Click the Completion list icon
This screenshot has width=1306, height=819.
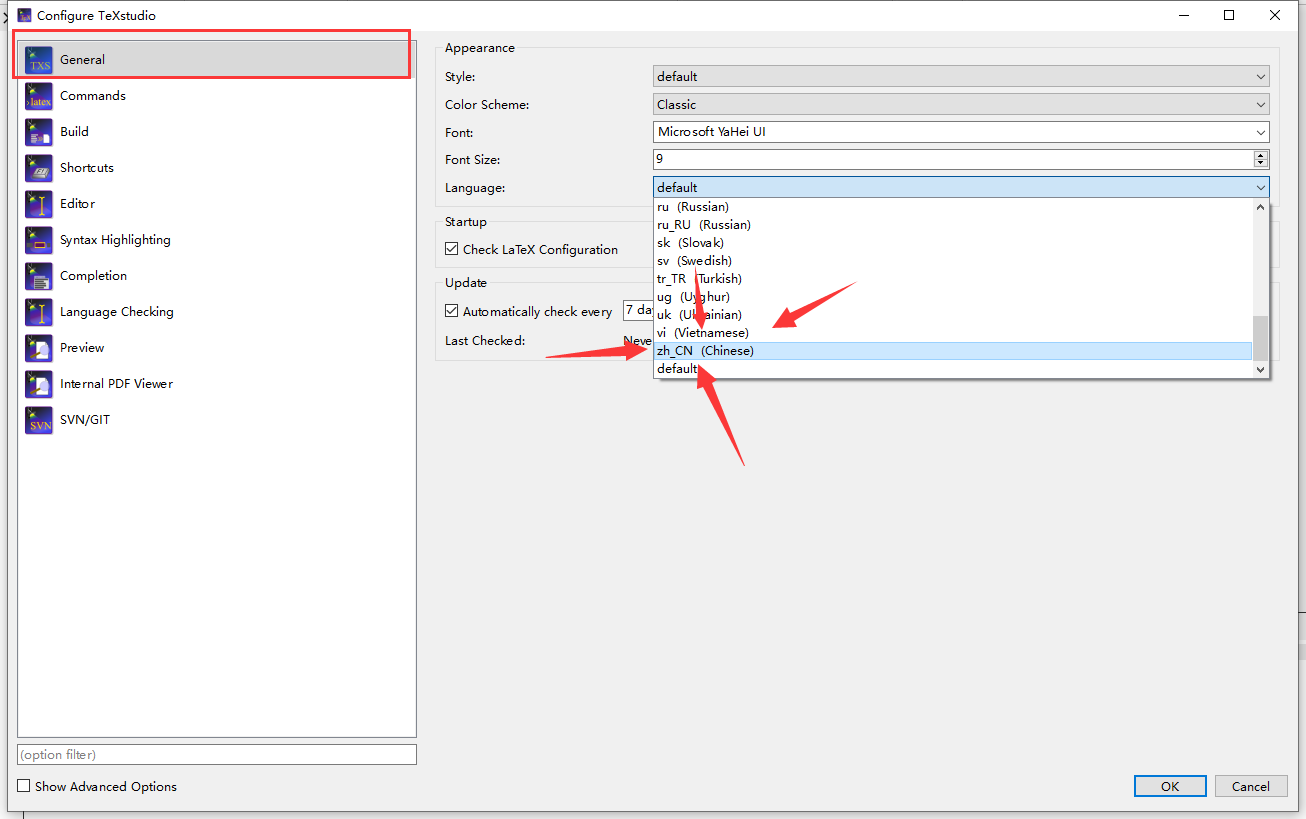coord(39,276)
